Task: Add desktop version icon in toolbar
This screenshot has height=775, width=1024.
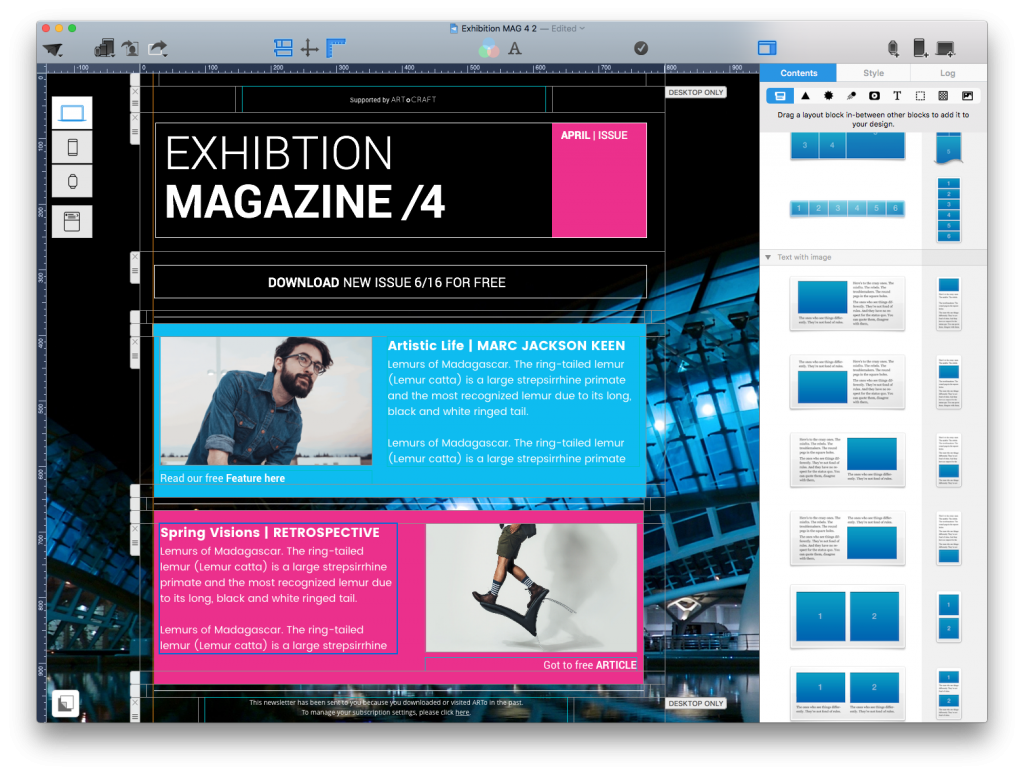Action: pos(946,48)
